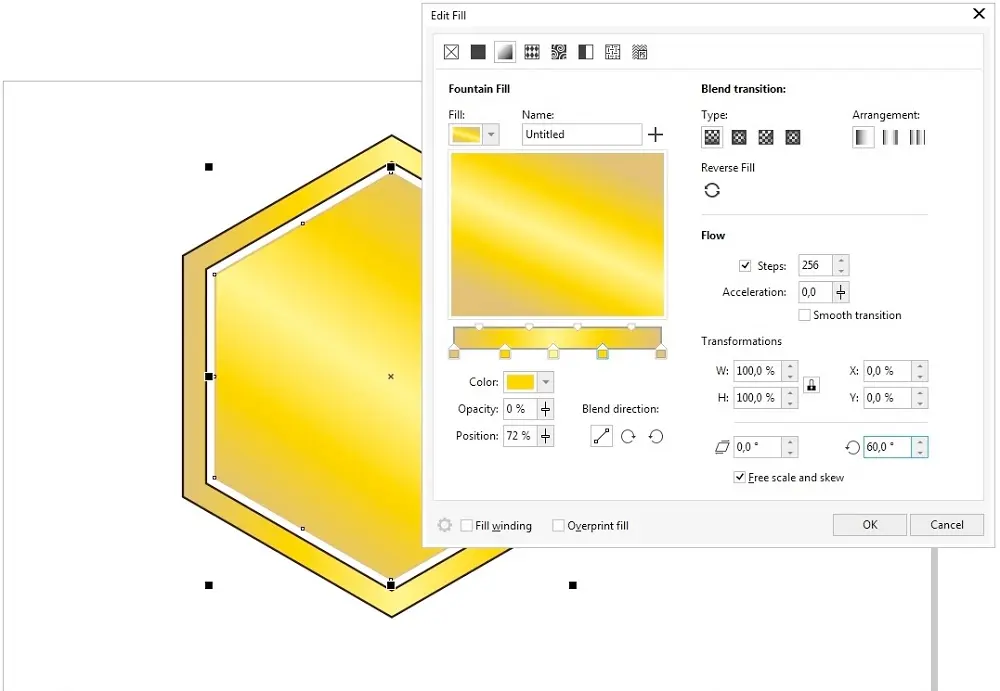Click the Position value field
The height and width of the screenshot is (691, 1000).
click(520, 436)
